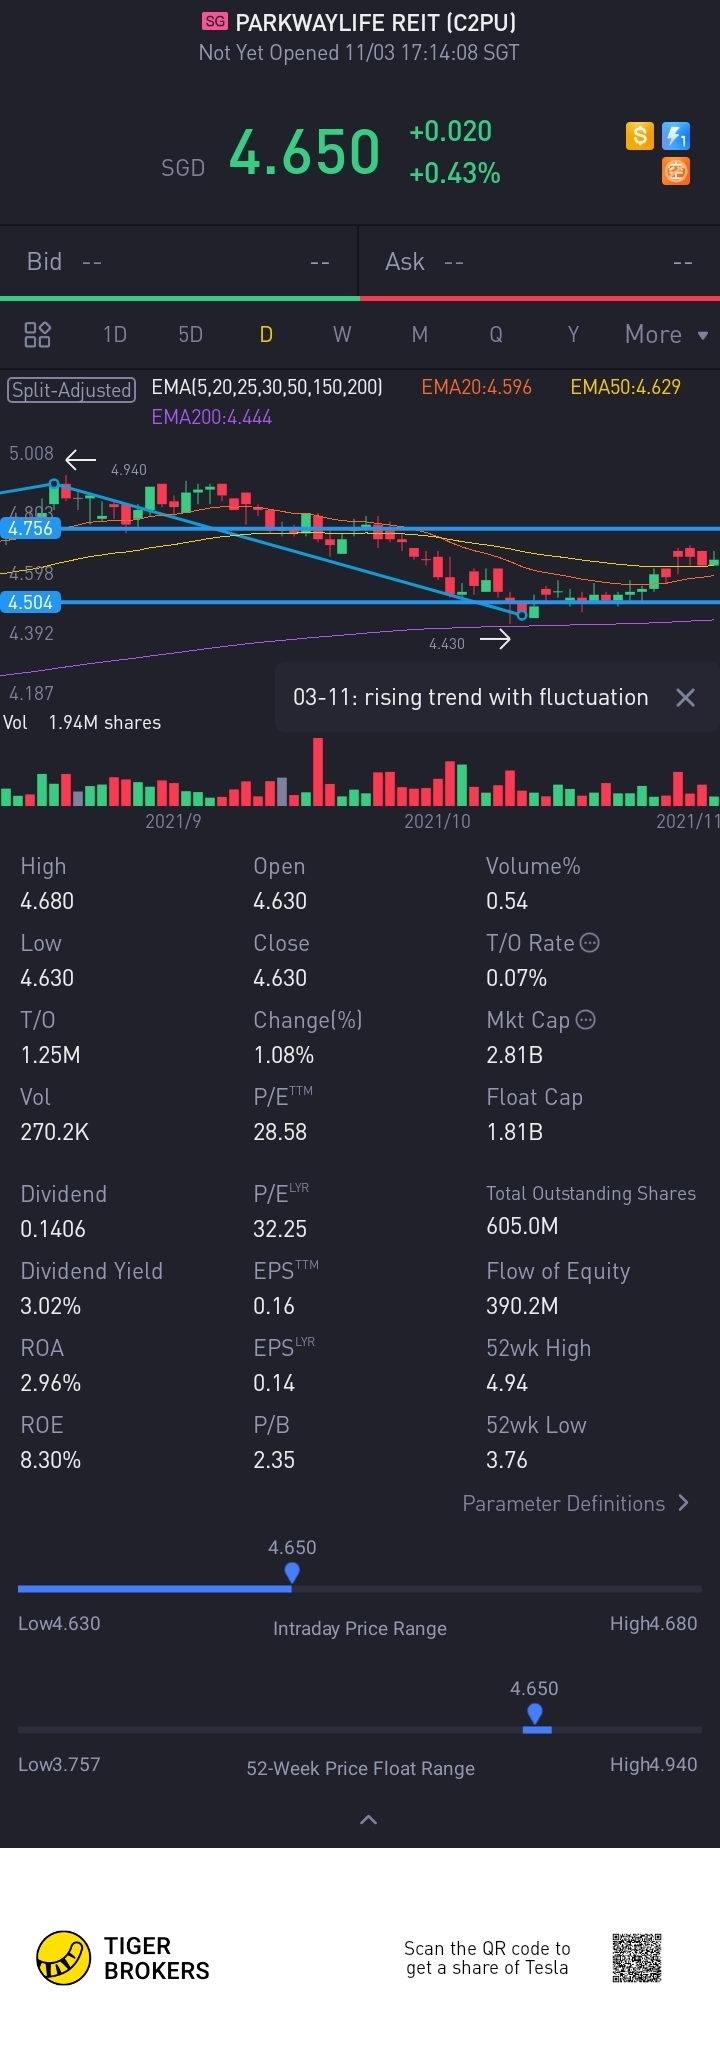Viewport: 720px width, 2069px height.
Task: Switch chart to 5D timeframe
Action: 190,334
